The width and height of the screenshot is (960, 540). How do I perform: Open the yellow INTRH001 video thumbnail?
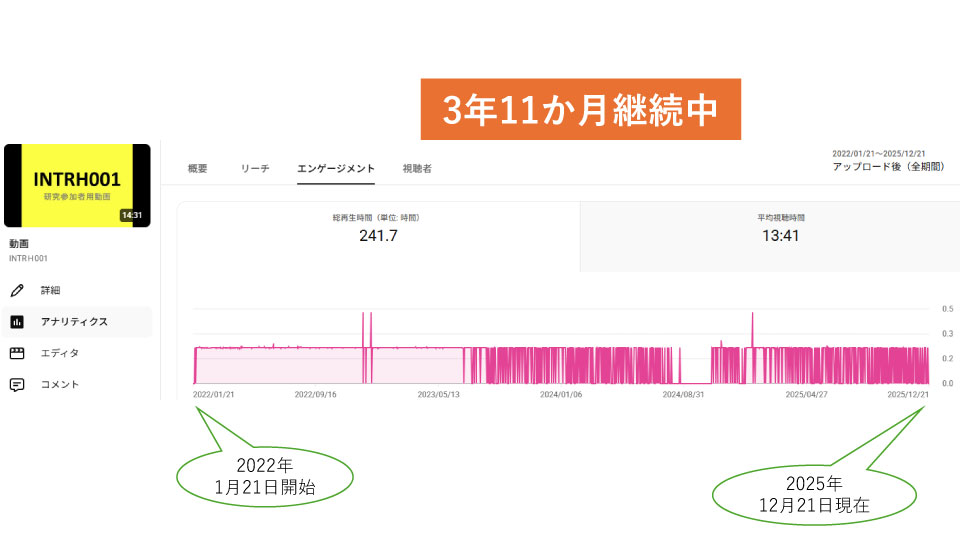[x=77, y=185]
